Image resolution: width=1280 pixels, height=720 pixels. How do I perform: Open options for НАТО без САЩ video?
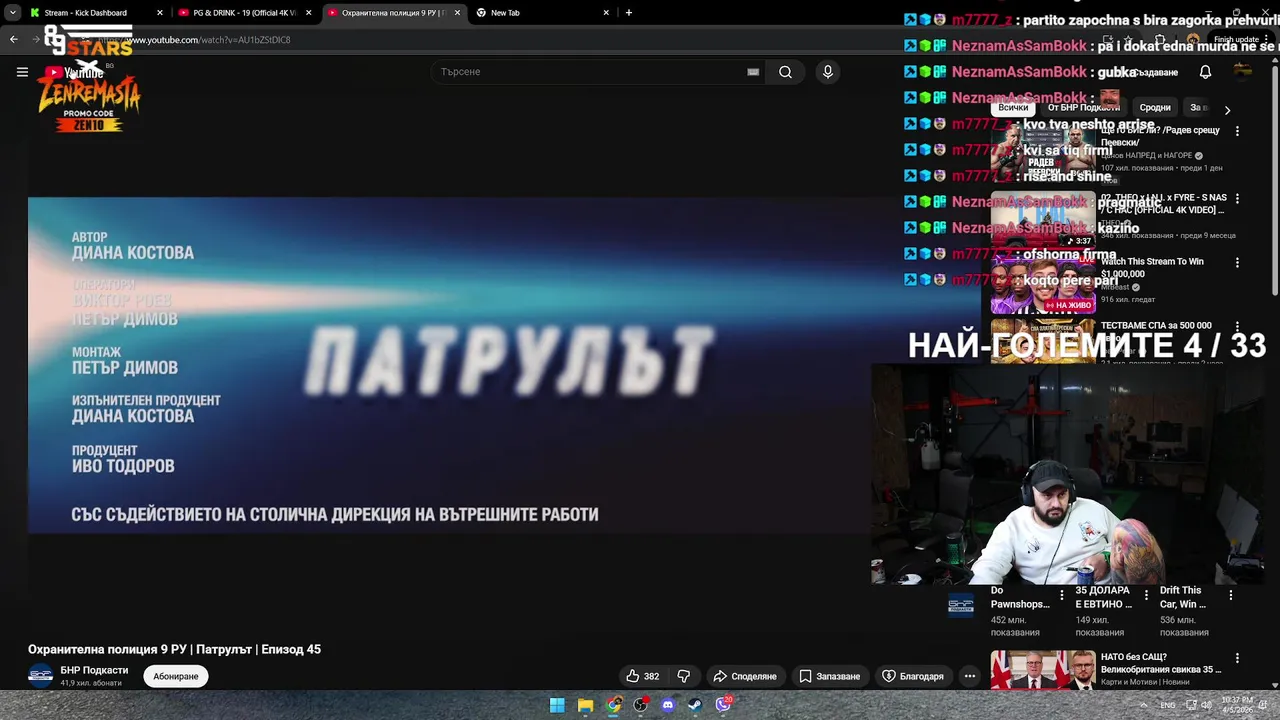[1237, 658]
